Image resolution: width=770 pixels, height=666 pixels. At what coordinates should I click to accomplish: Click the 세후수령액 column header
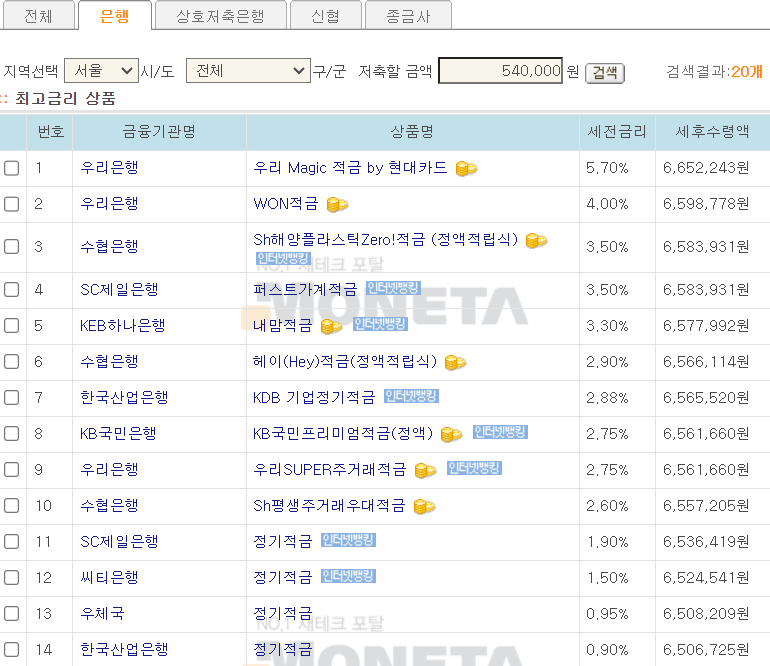[713, 132]
